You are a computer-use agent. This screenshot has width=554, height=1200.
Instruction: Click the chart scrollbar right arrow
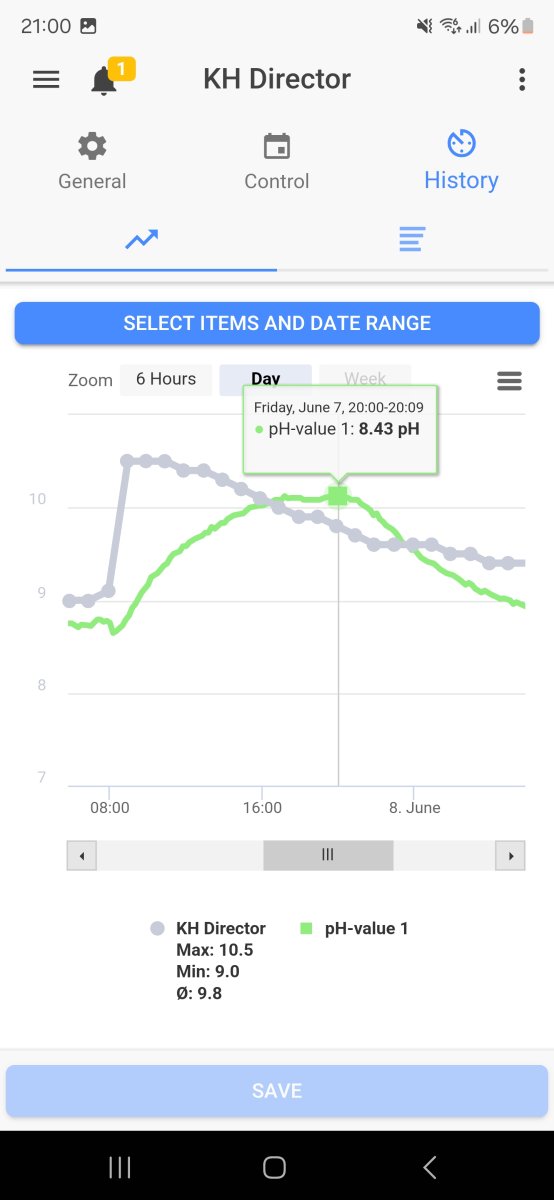[511, 856]
